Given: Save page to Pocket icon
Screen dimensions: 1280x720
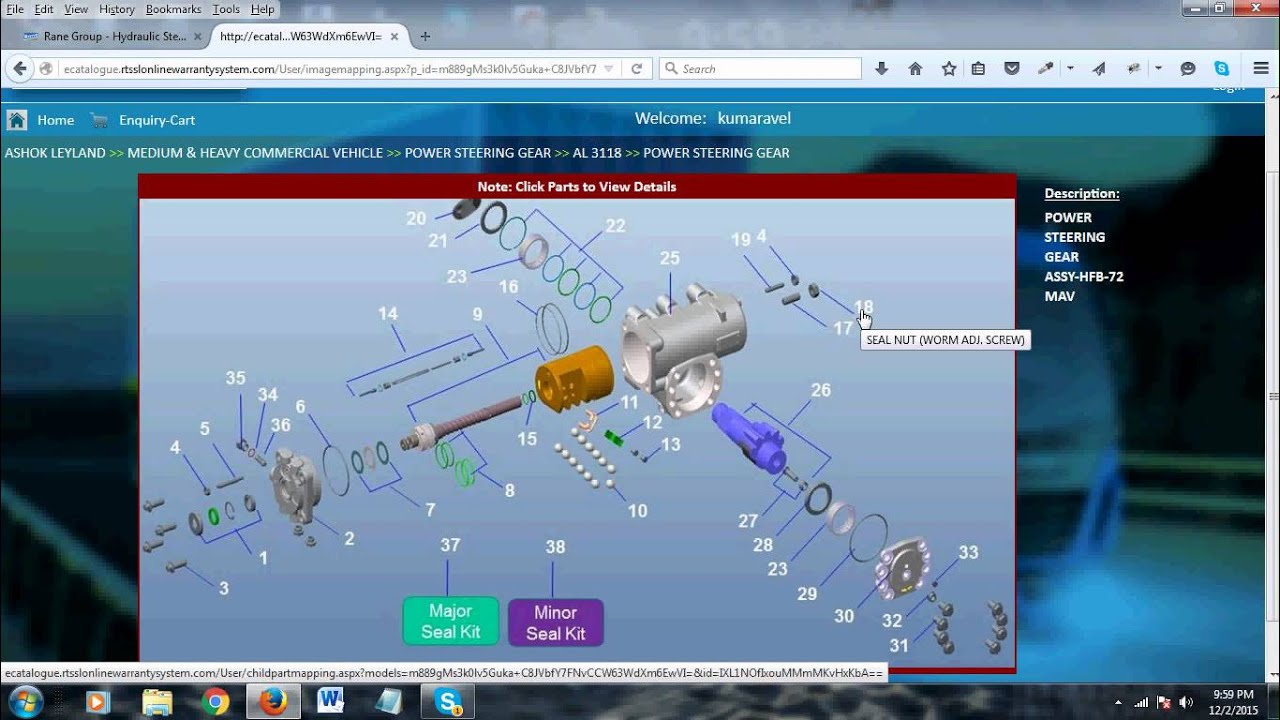Looking at the screenshot, I should click(x=1012, y=69).
